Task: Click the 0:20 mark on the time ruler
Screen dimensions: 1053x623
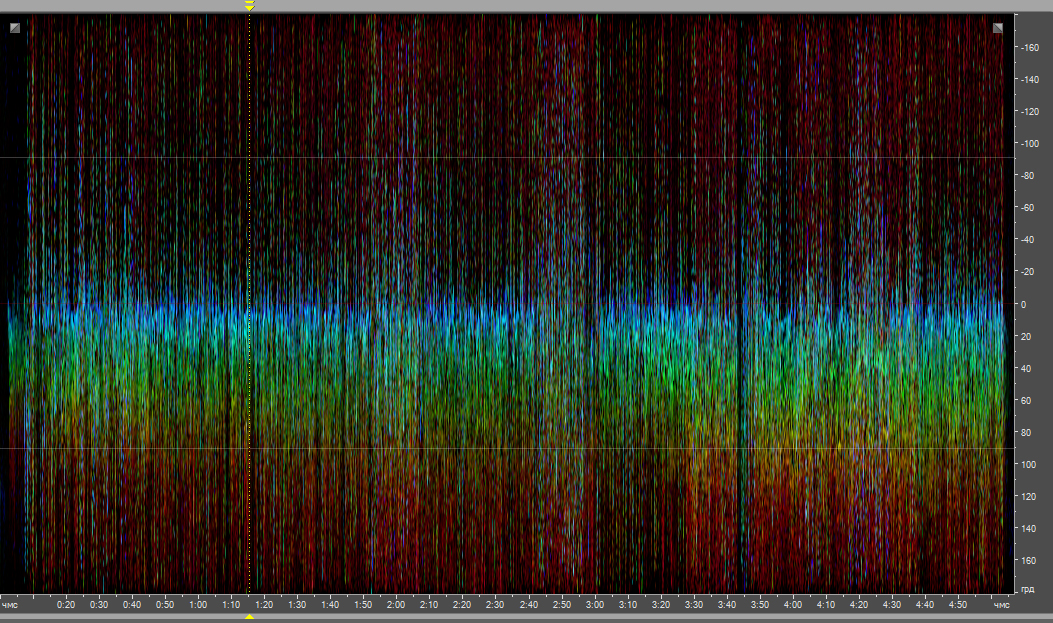Action: click(66, 605)
